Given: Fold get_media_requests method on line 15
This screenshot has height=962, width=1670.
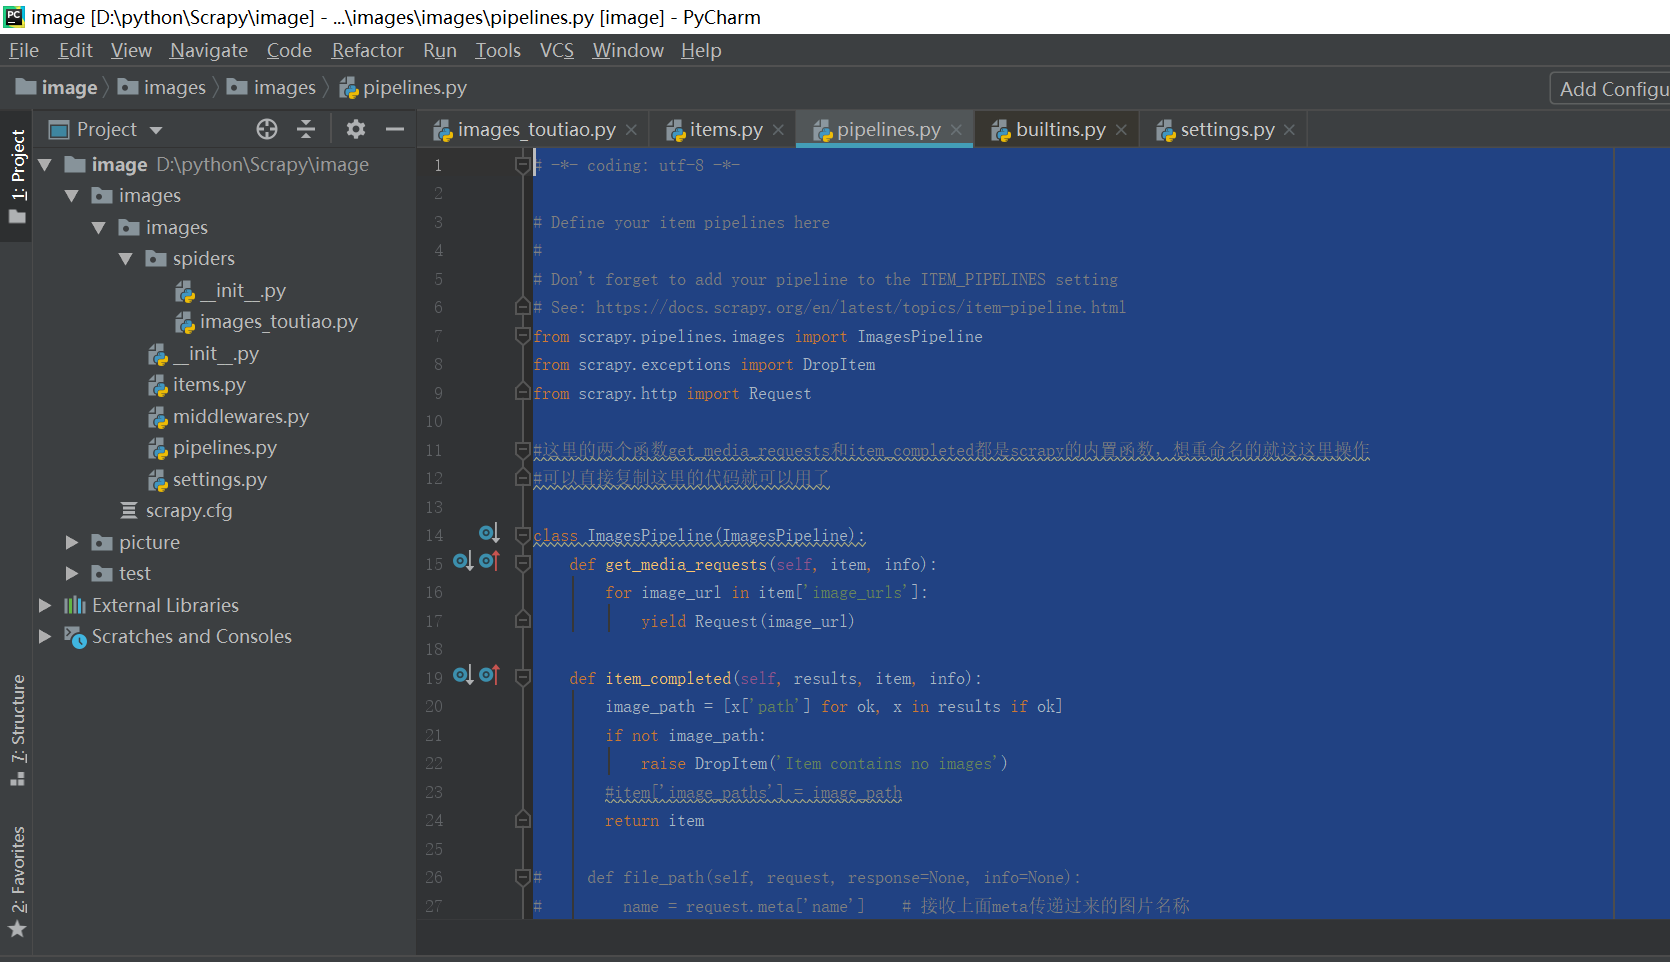Looking at the screenshot, I should (522, 564).
